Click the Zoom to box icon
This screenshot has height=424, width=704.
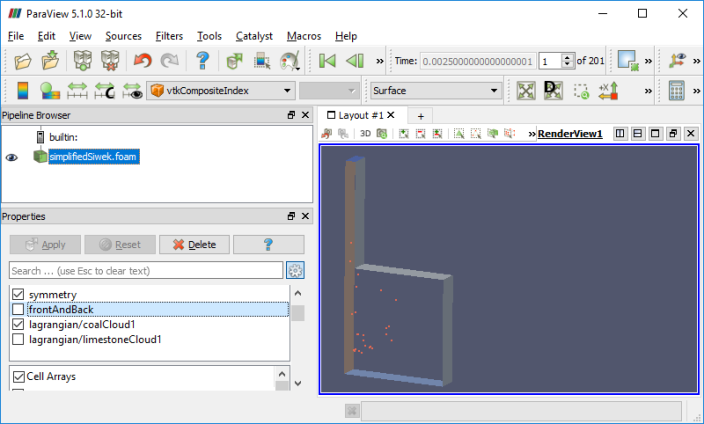581,91
